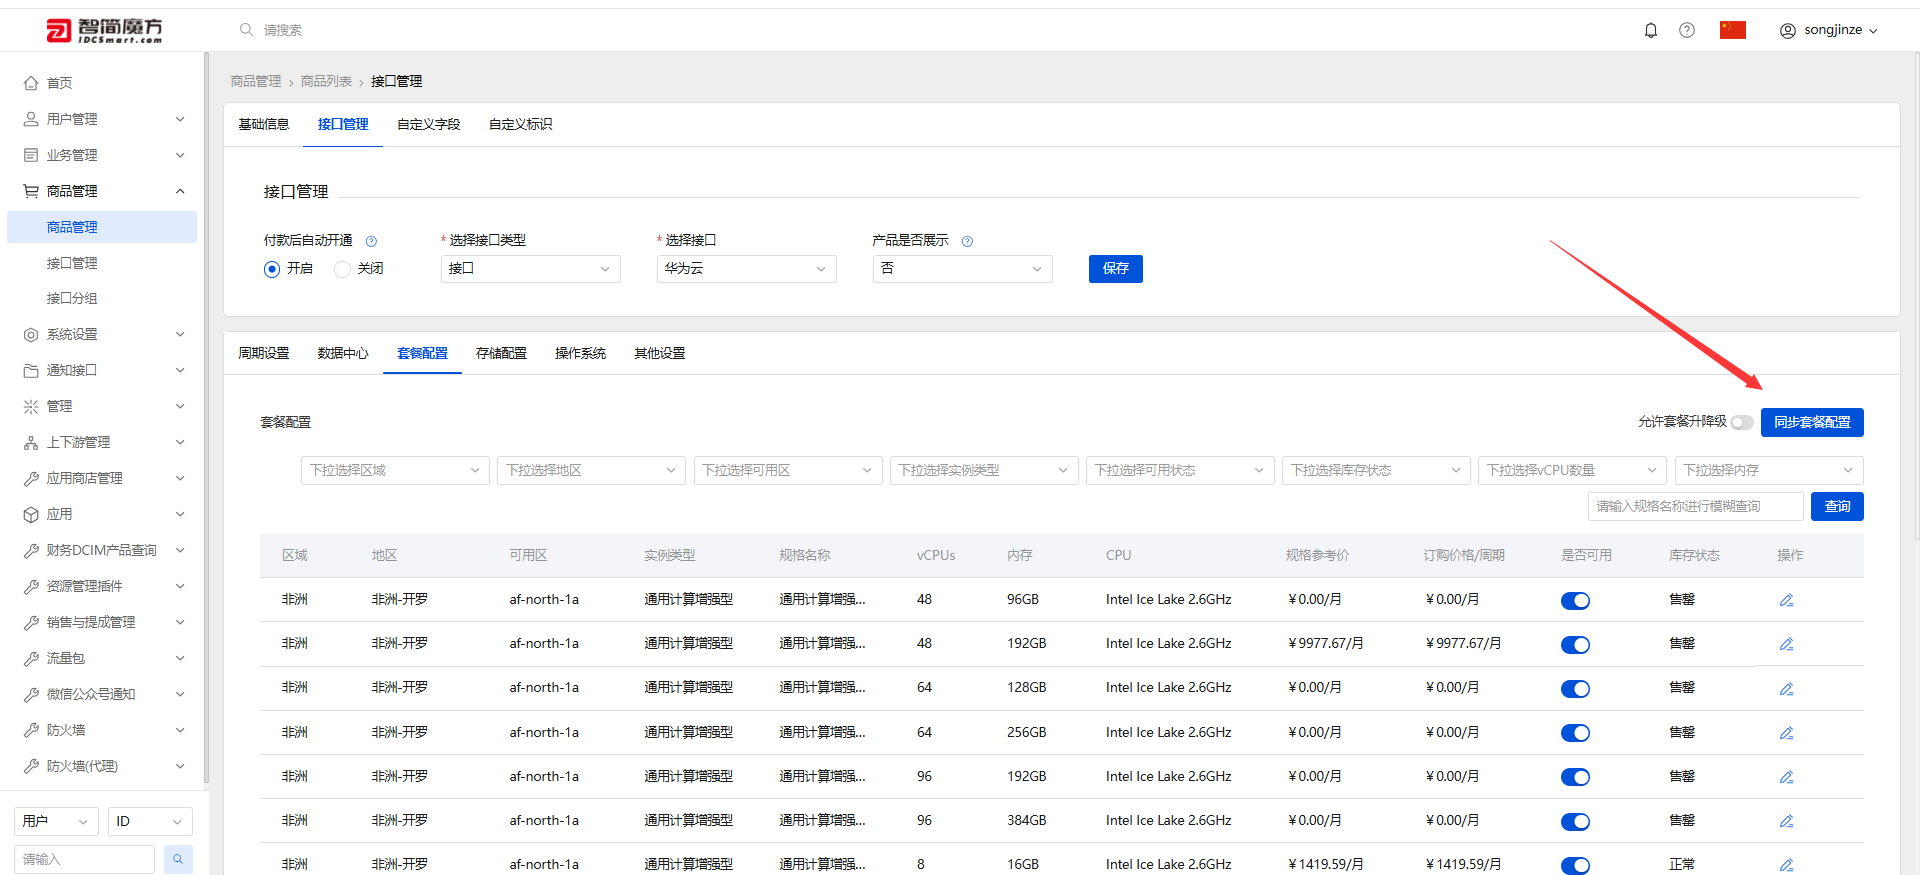
Task: View the 产品是否展示 help tooltip icon
Action: coord(967,241)
